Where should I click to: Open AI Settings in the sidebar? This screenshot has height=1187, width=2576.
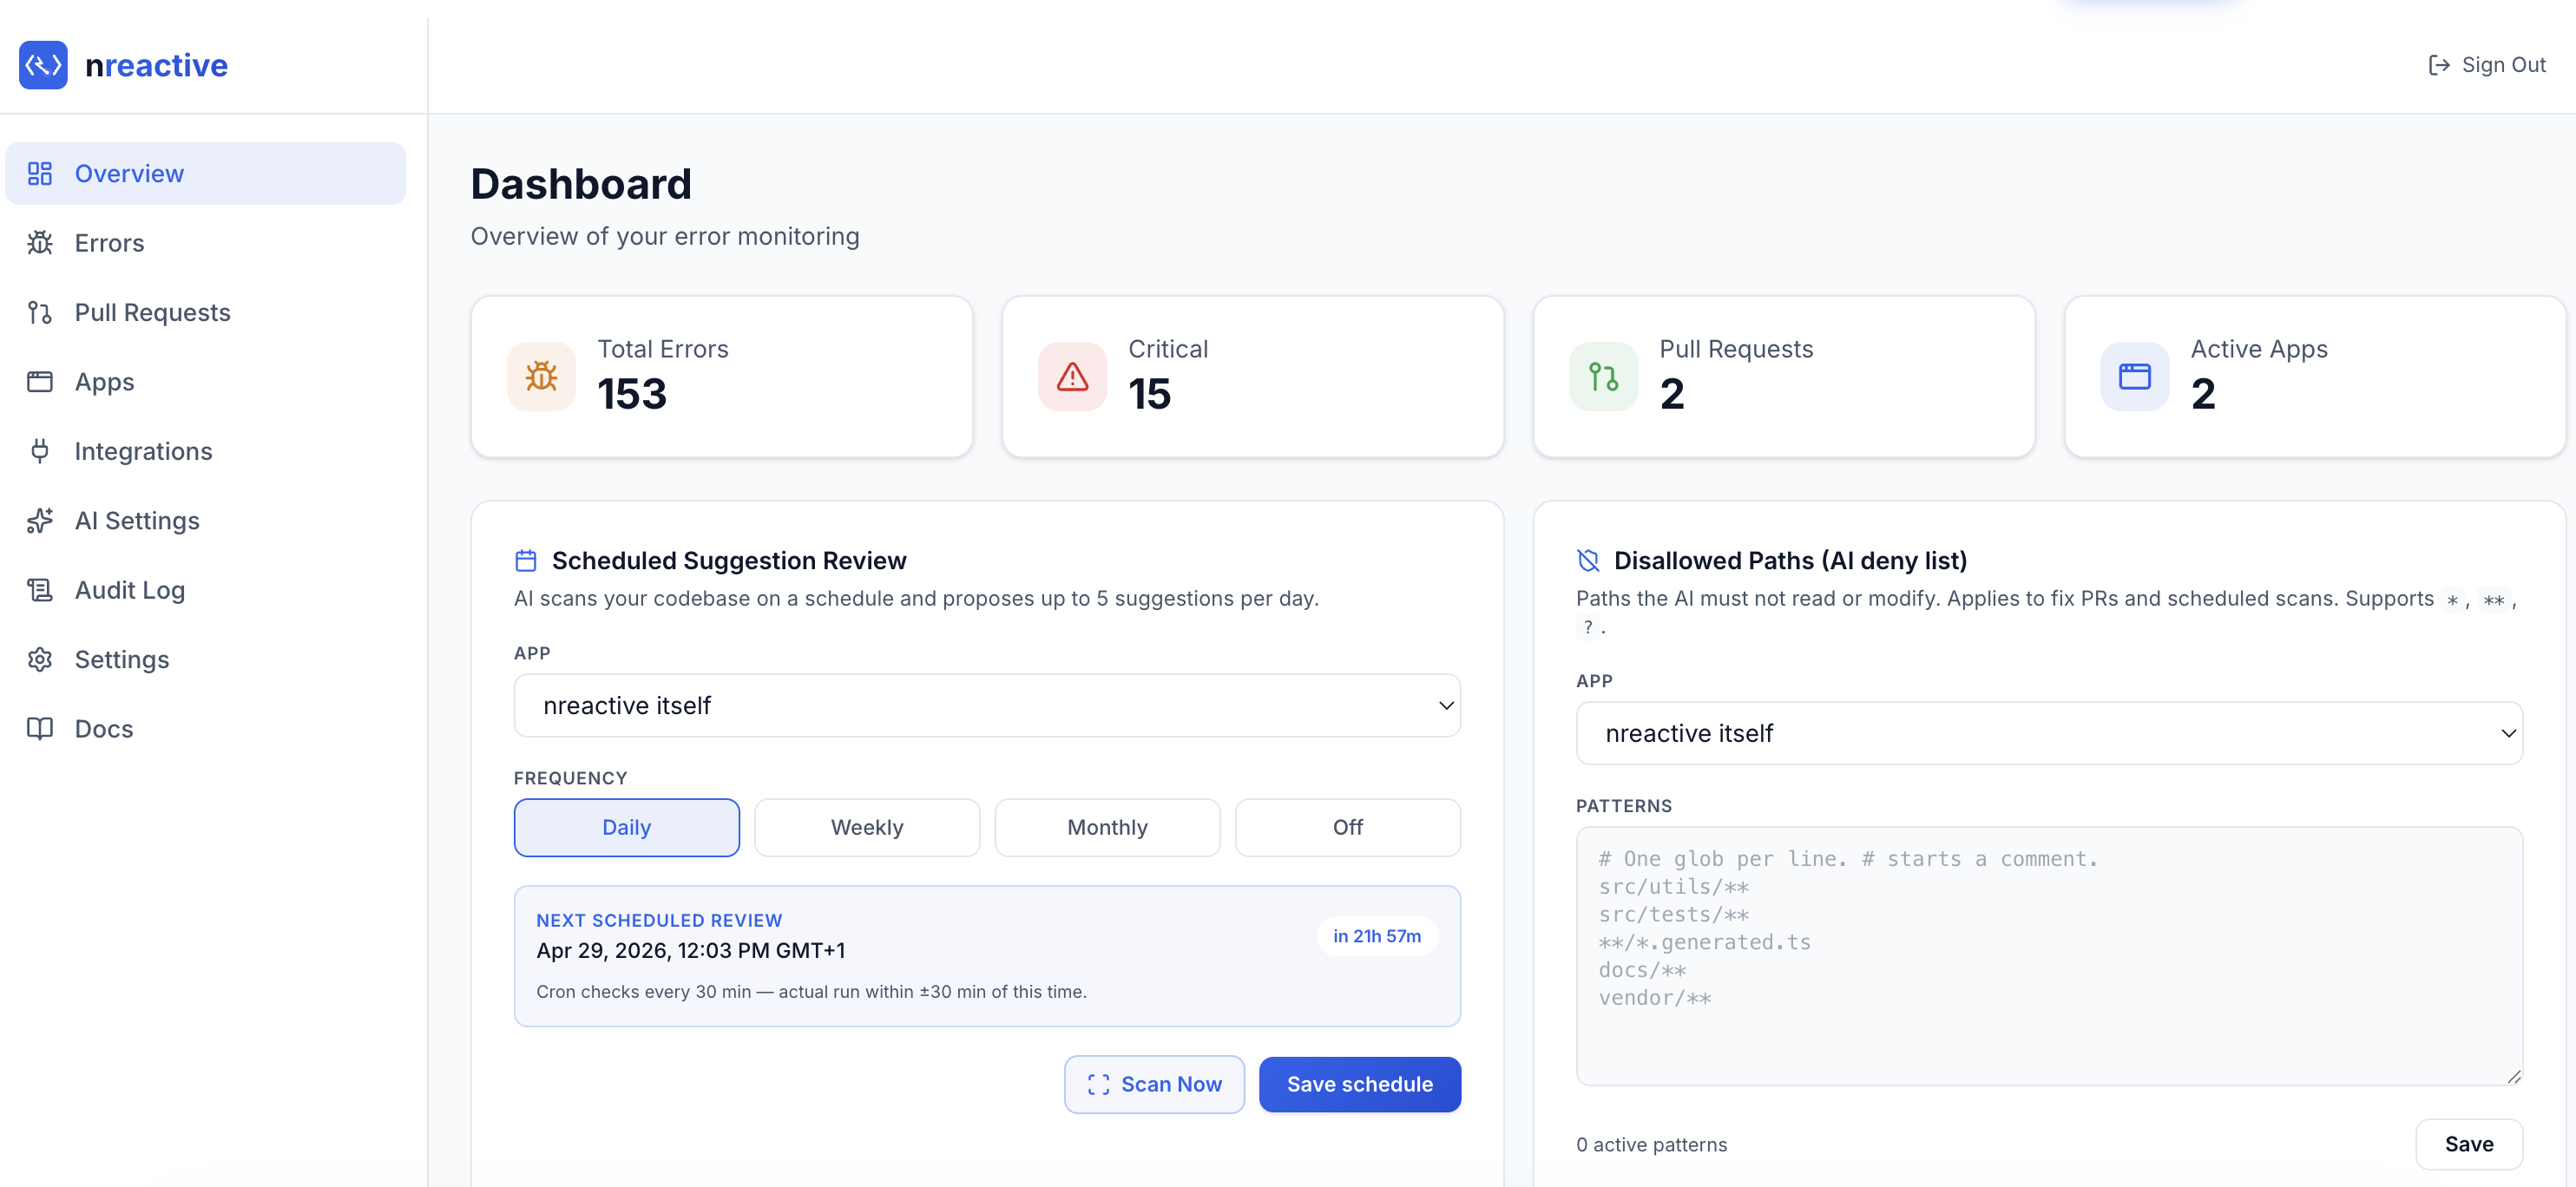(x=206, y=521)
